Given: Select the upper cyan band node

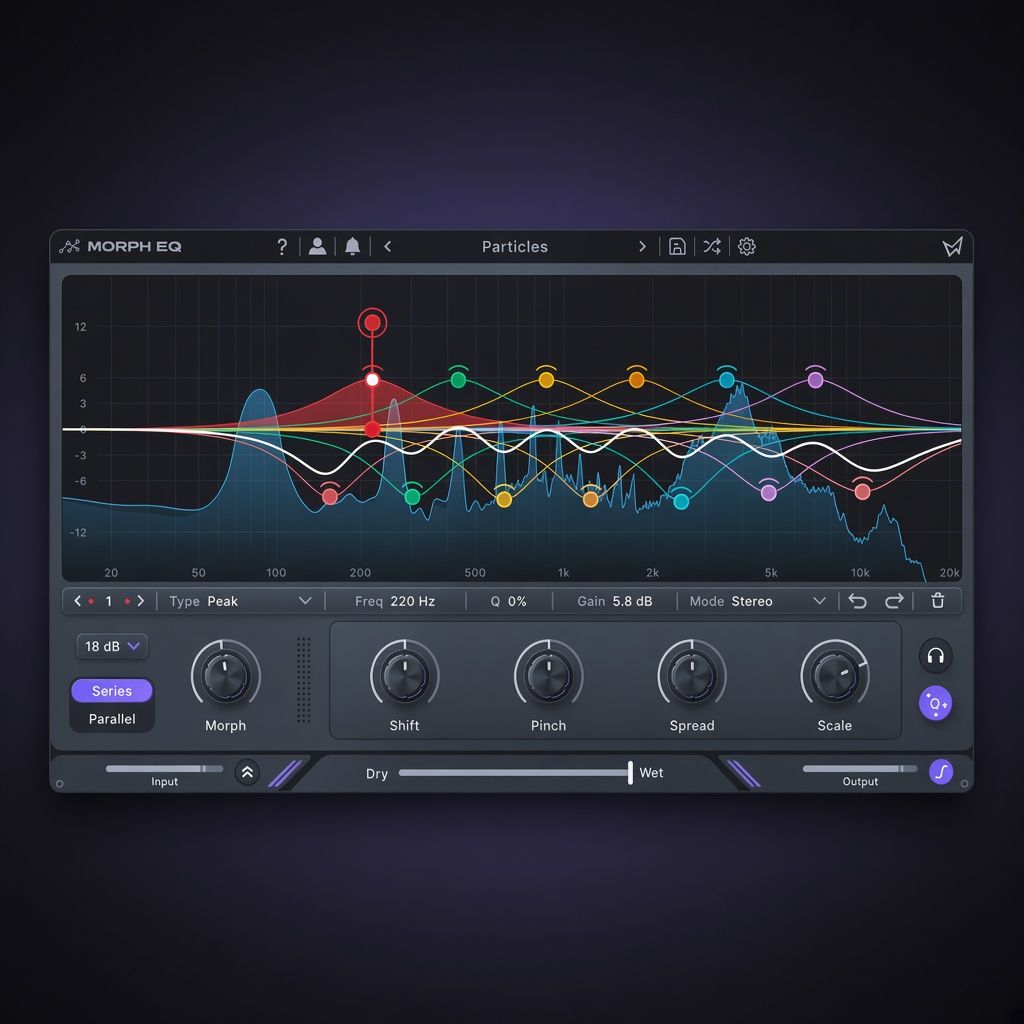Looking at the screenshot, I should click(x=727, y=379).
